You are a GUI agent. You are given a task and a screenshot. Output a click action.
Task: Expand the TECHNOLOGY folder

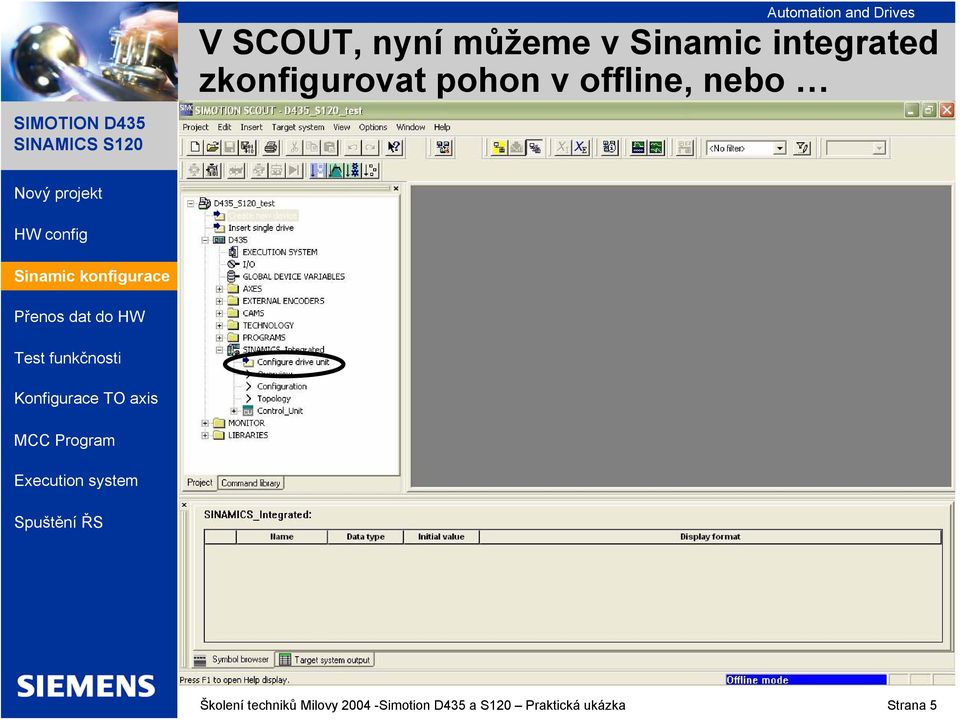219,326
